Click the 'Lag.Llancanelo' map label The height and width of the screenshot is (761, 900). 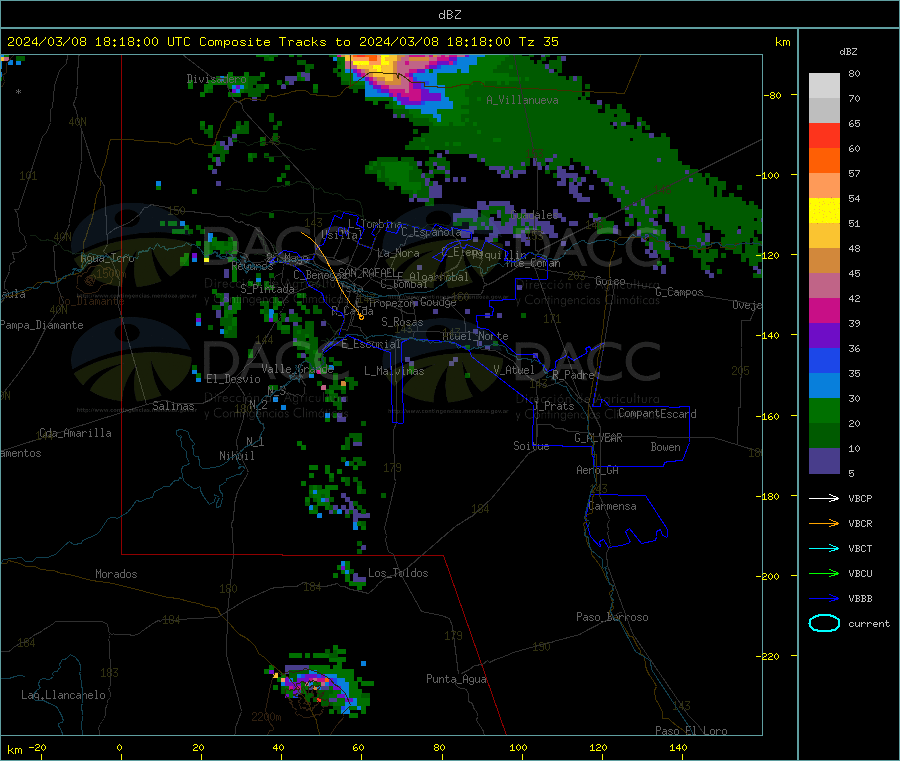[63, 695]
